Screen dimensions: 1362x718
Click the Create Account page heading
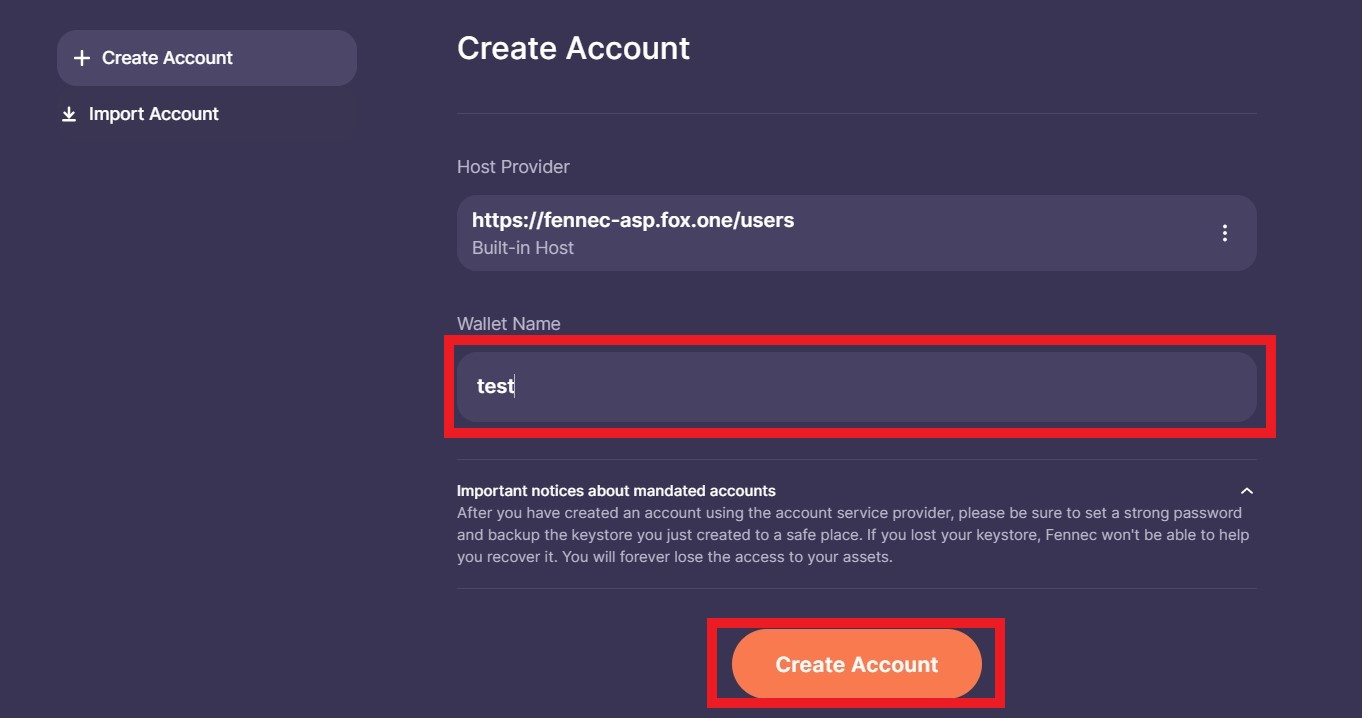point(573,48)
